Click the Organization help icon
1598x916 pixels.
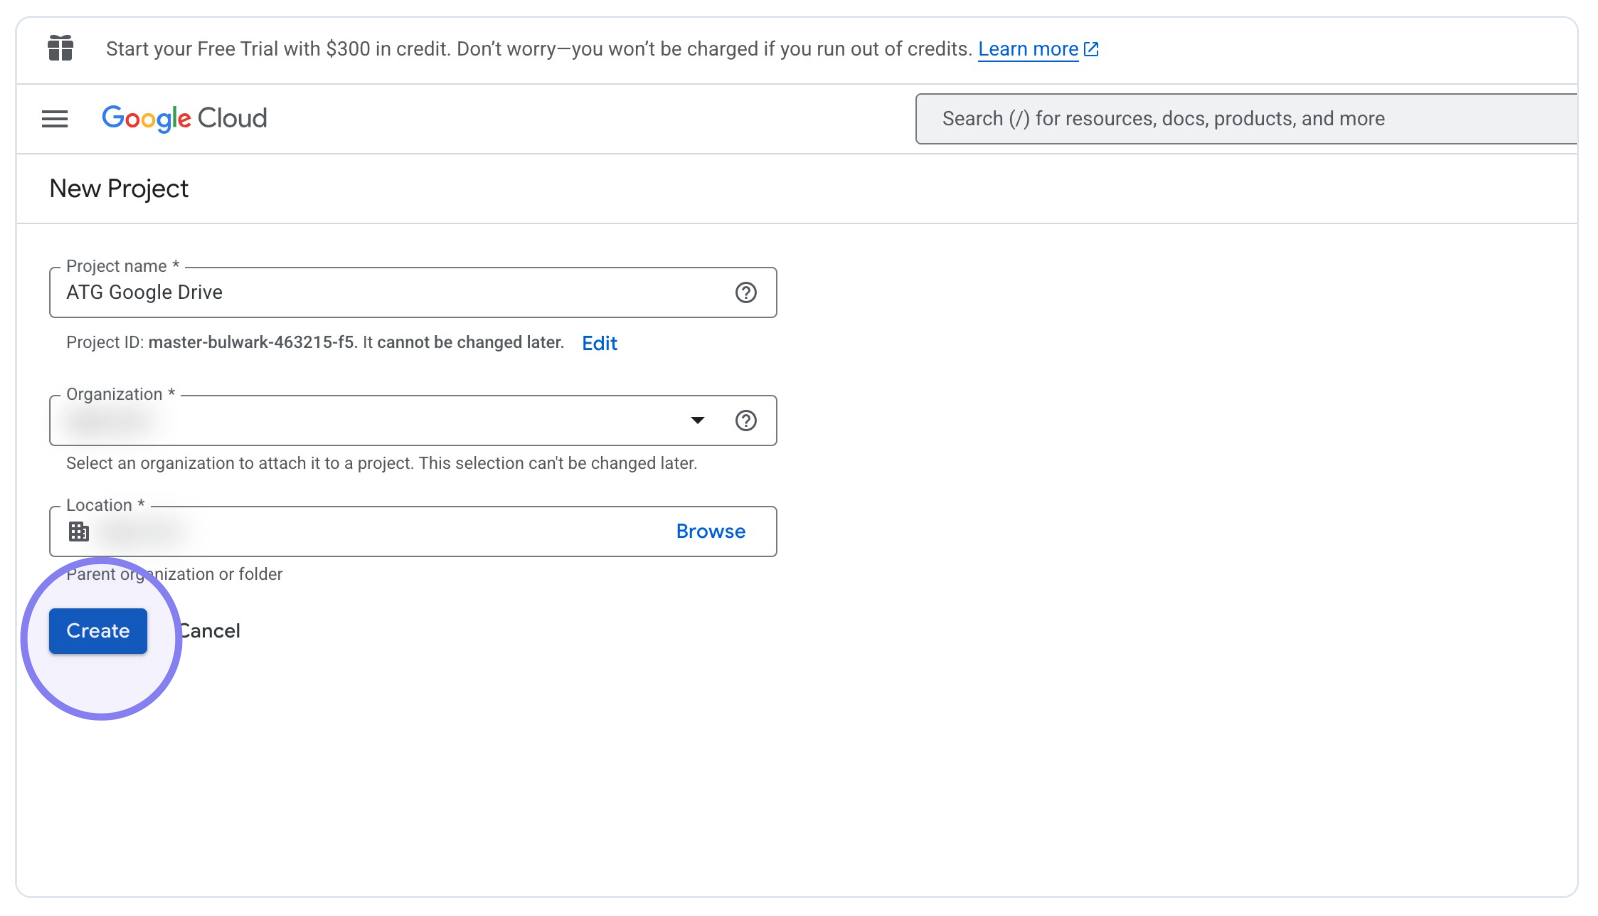pos(746,420)
